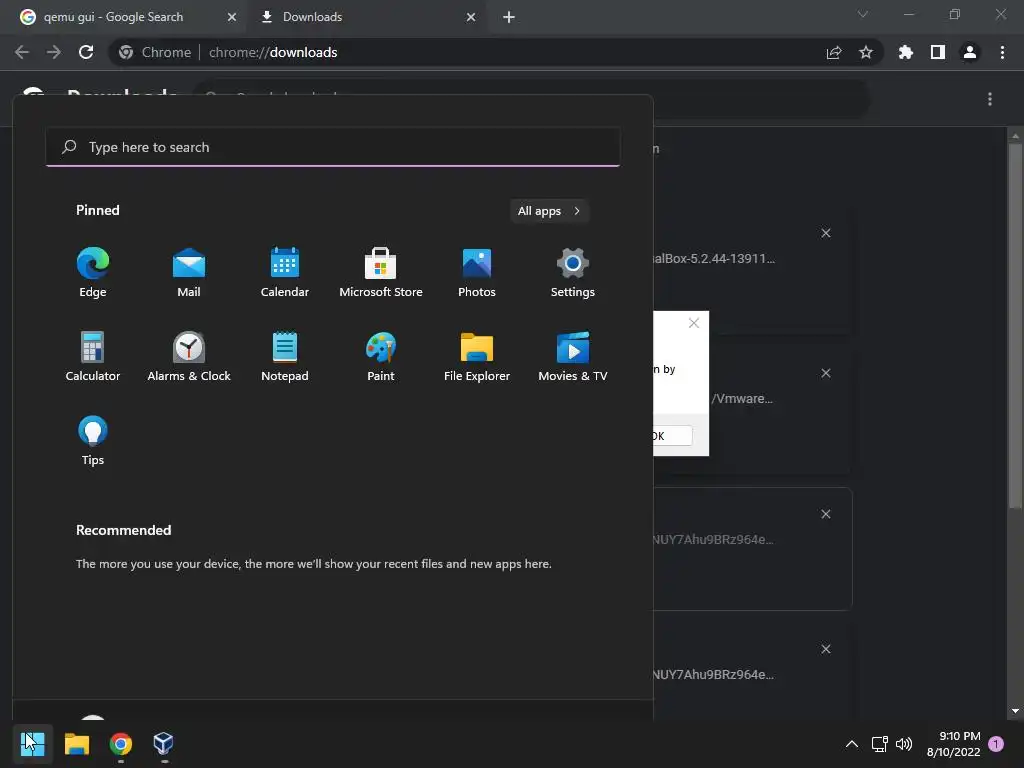Remove Vmware download entry from list

click(x=826, y=373)
